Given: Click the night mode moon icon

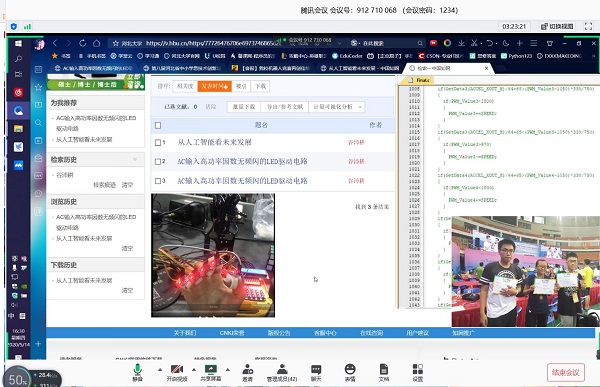Looking at the screenshot, I should pyautogui.click(x=506, y=43).
